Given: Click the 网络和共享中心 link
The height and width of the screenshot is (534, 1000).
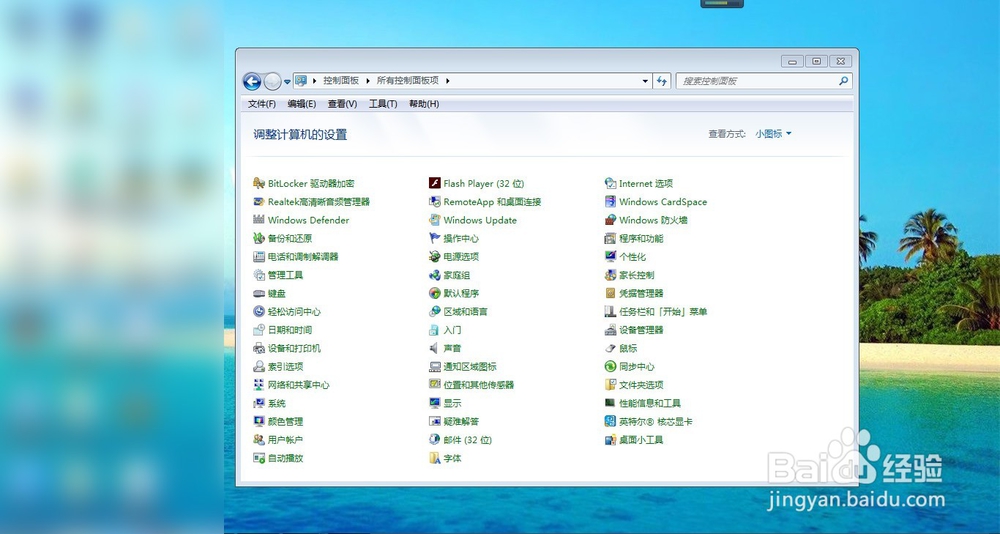Looking at the screenshot, I should [x=298, y=385].
